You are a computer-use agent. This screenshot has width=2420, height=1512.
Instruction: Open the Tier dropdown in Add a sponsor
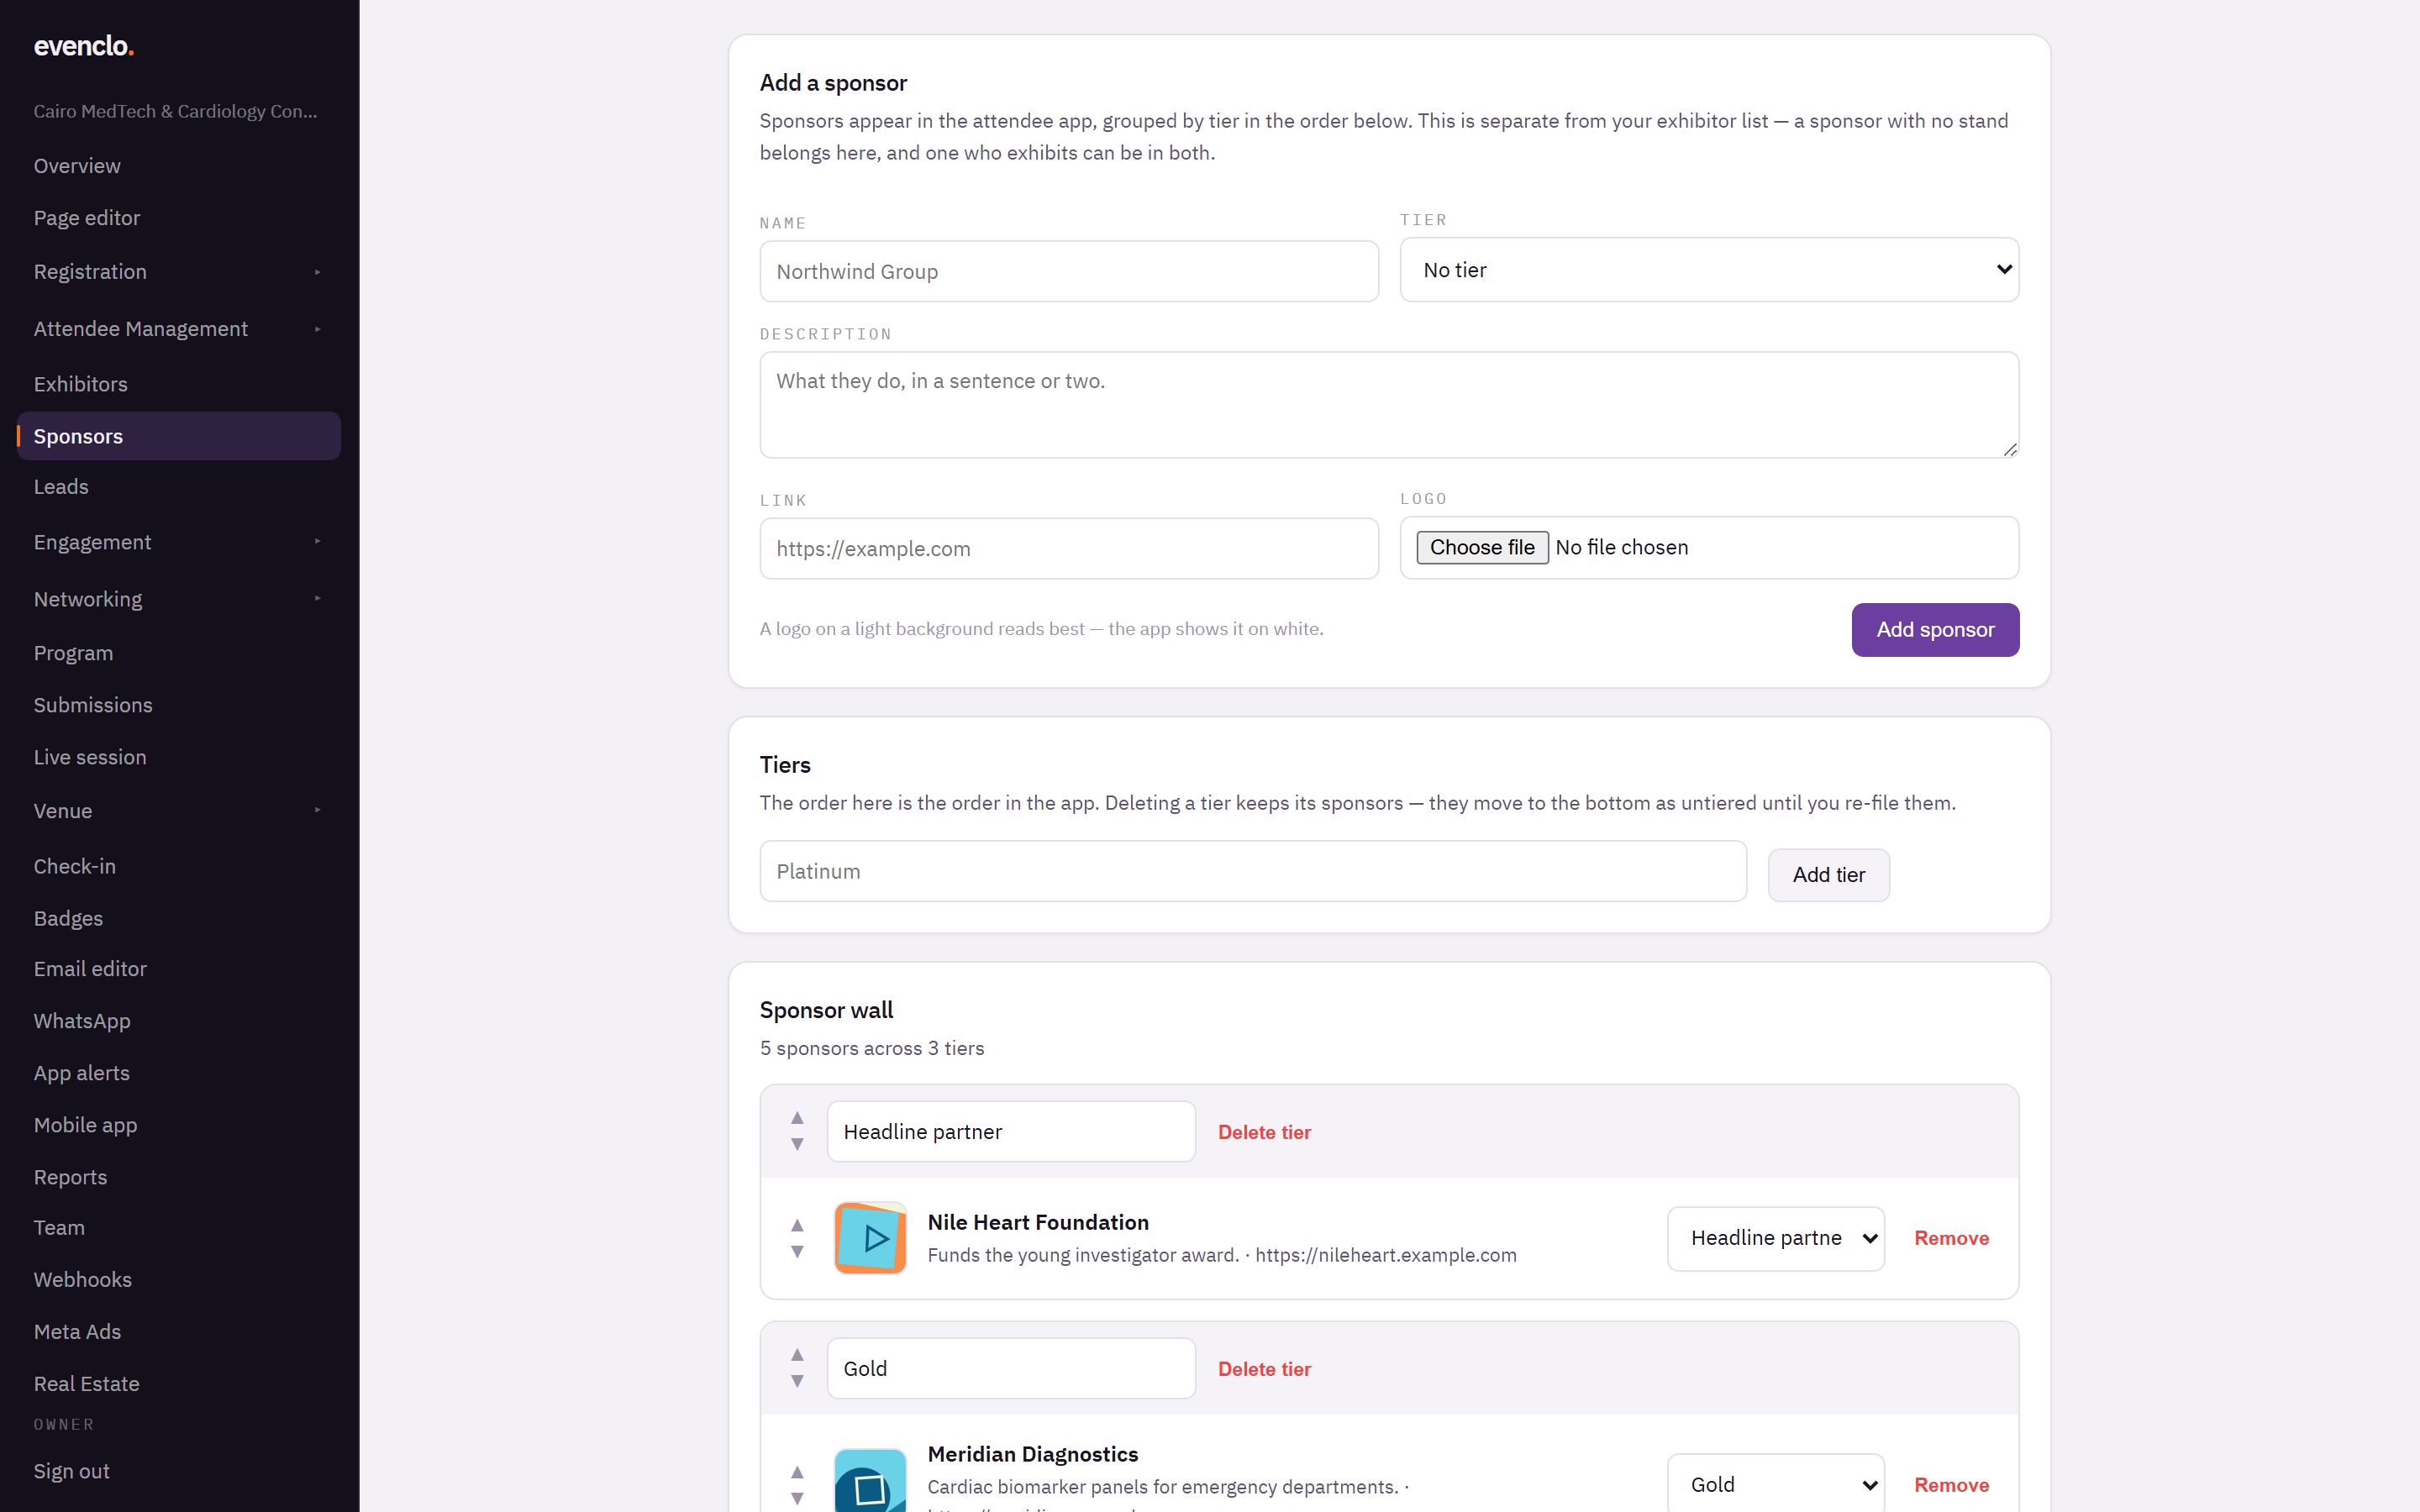[1709, 270]
